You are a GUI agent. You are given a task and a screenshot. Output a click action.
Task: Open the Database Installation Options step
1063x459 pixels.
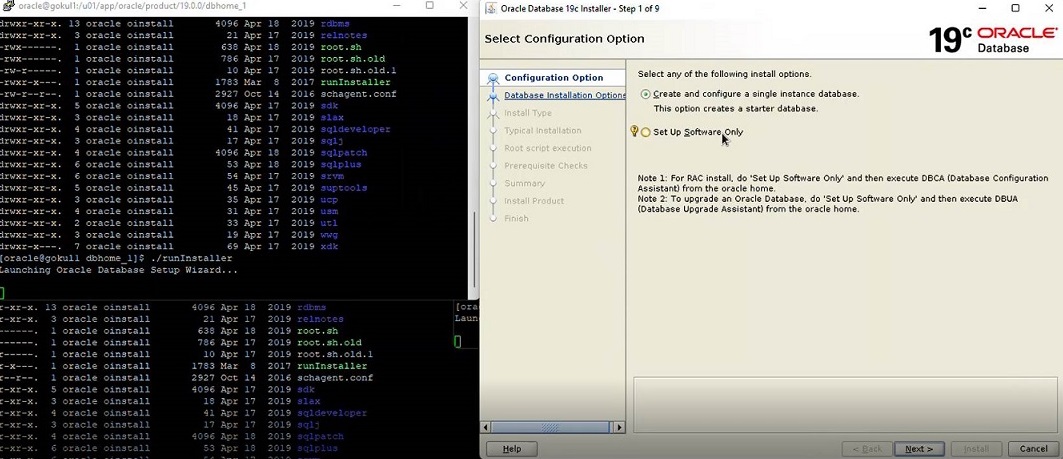[564, 96]
